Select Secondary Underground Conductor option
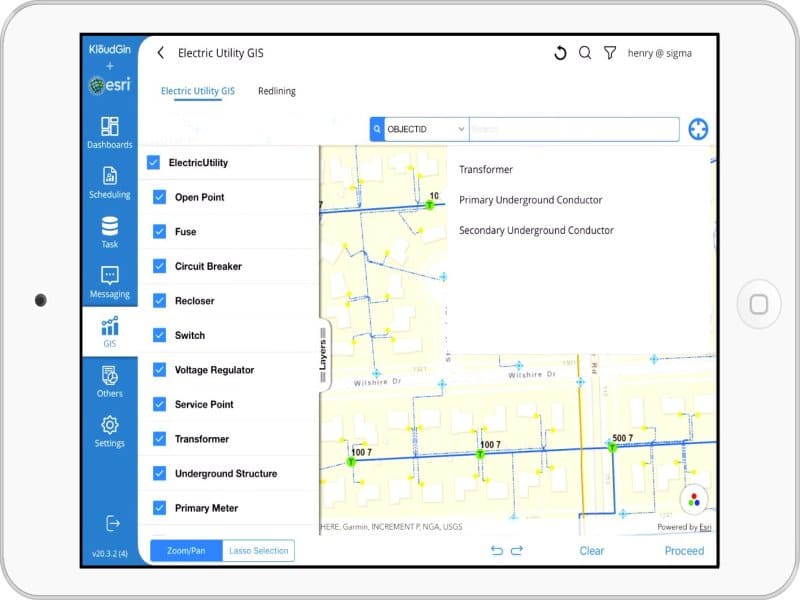 536,230
